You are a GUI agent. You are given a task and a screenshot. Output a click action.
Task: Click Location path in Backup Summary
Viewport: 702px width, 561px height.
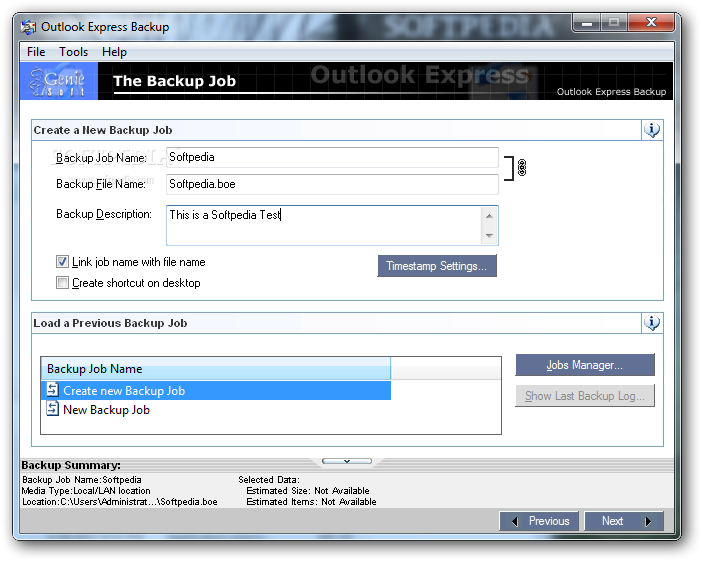point(120,502)
